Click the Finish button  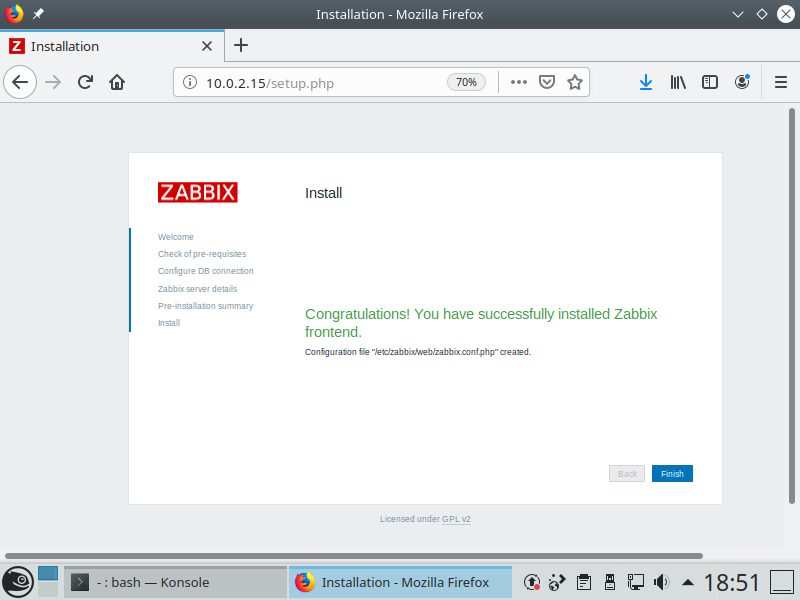click(672, 473)
